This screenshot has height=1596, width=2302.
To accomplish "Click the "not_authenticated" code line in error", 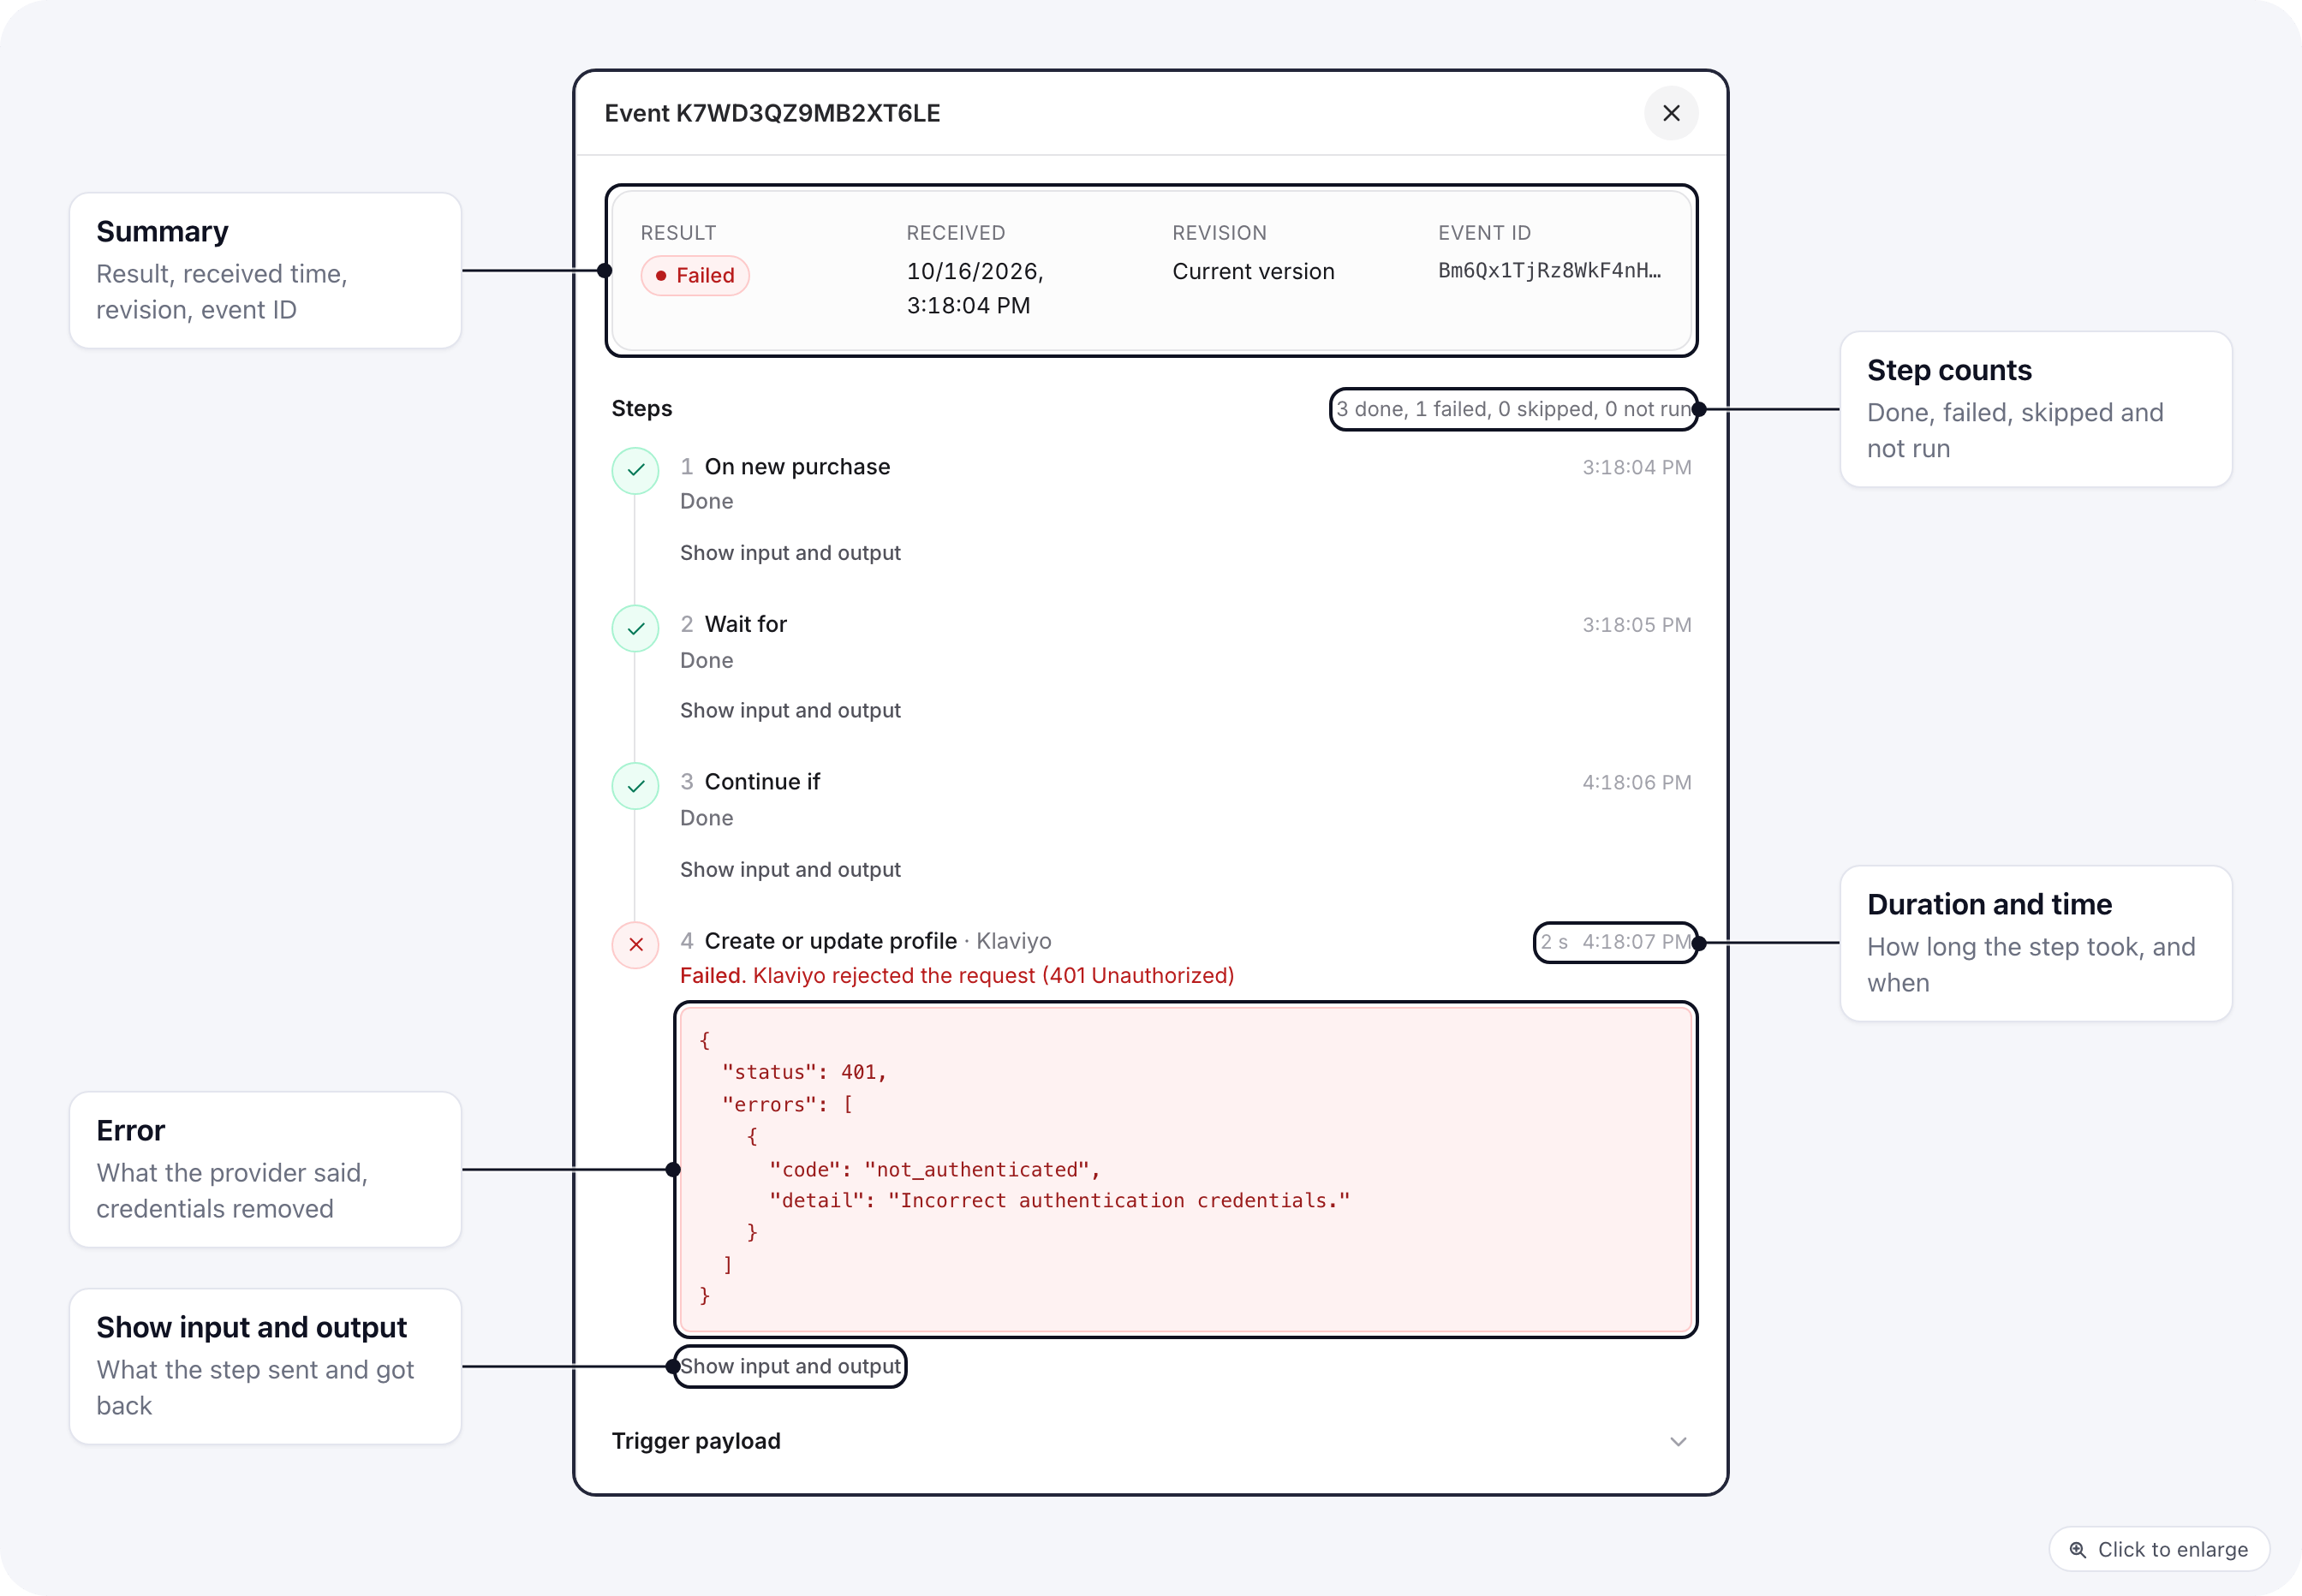I will pos(934,1169).
